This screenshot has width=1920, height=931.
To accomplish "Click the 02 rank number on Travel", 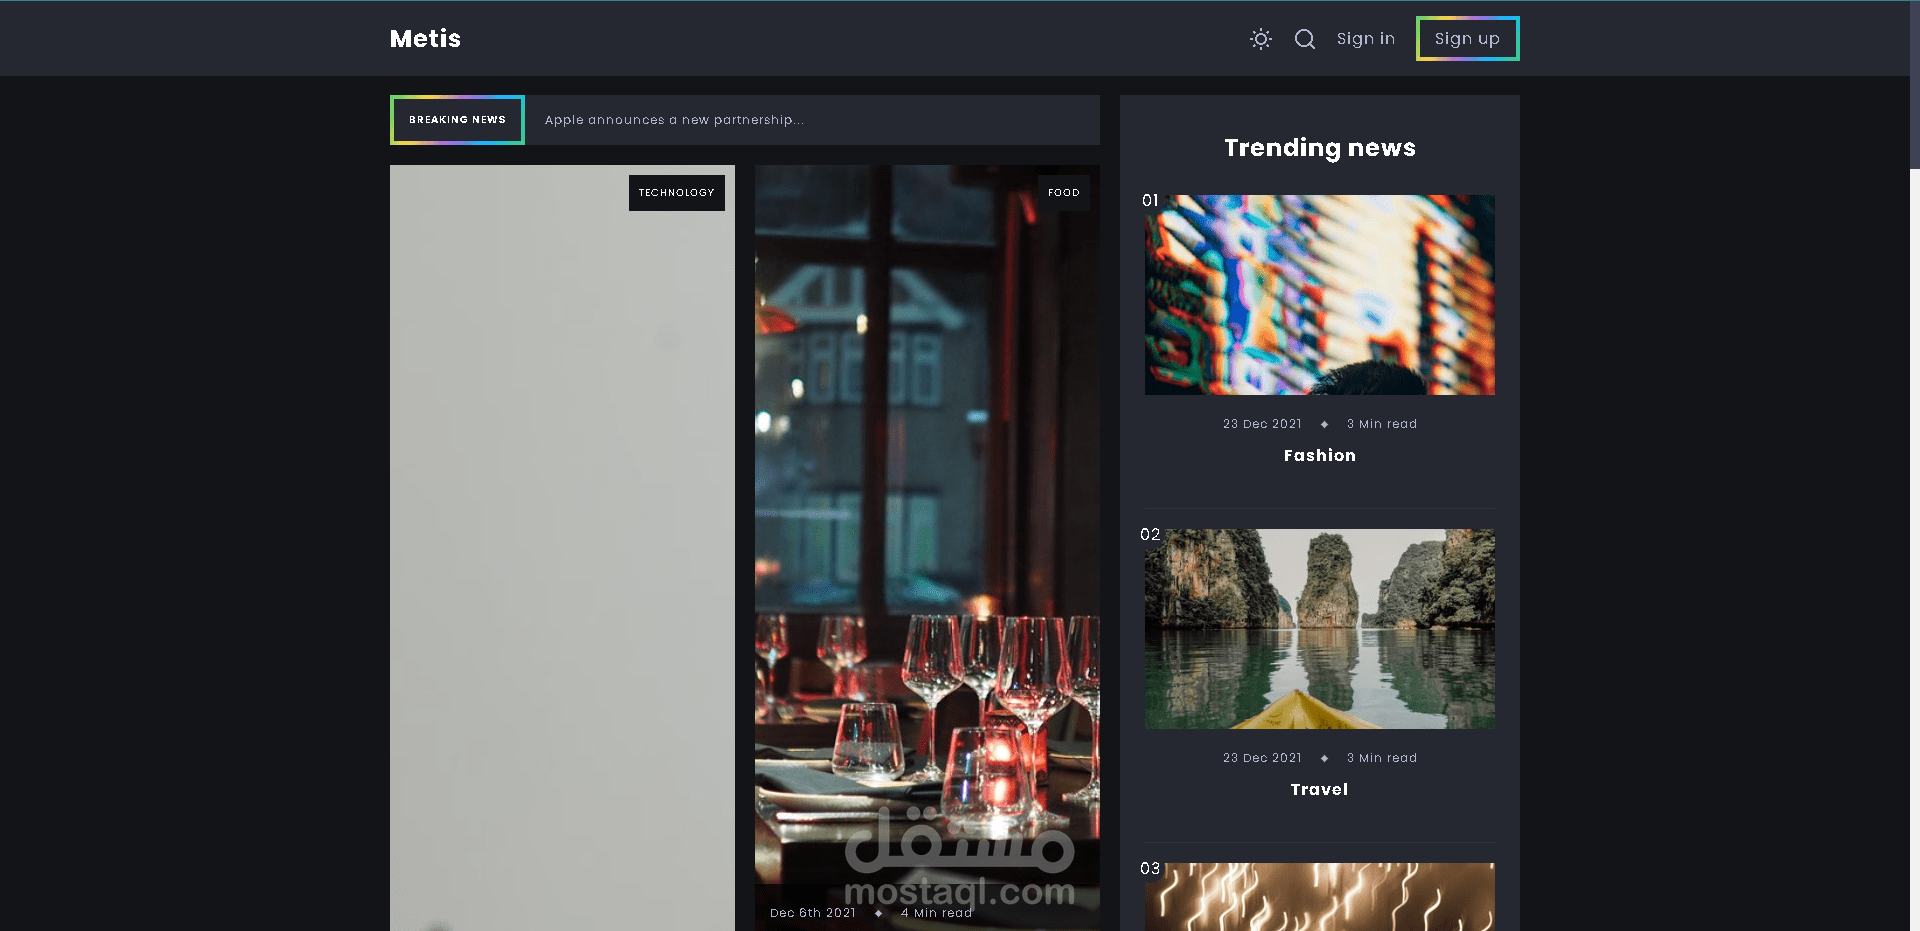I will click(x=1150, y=535).
